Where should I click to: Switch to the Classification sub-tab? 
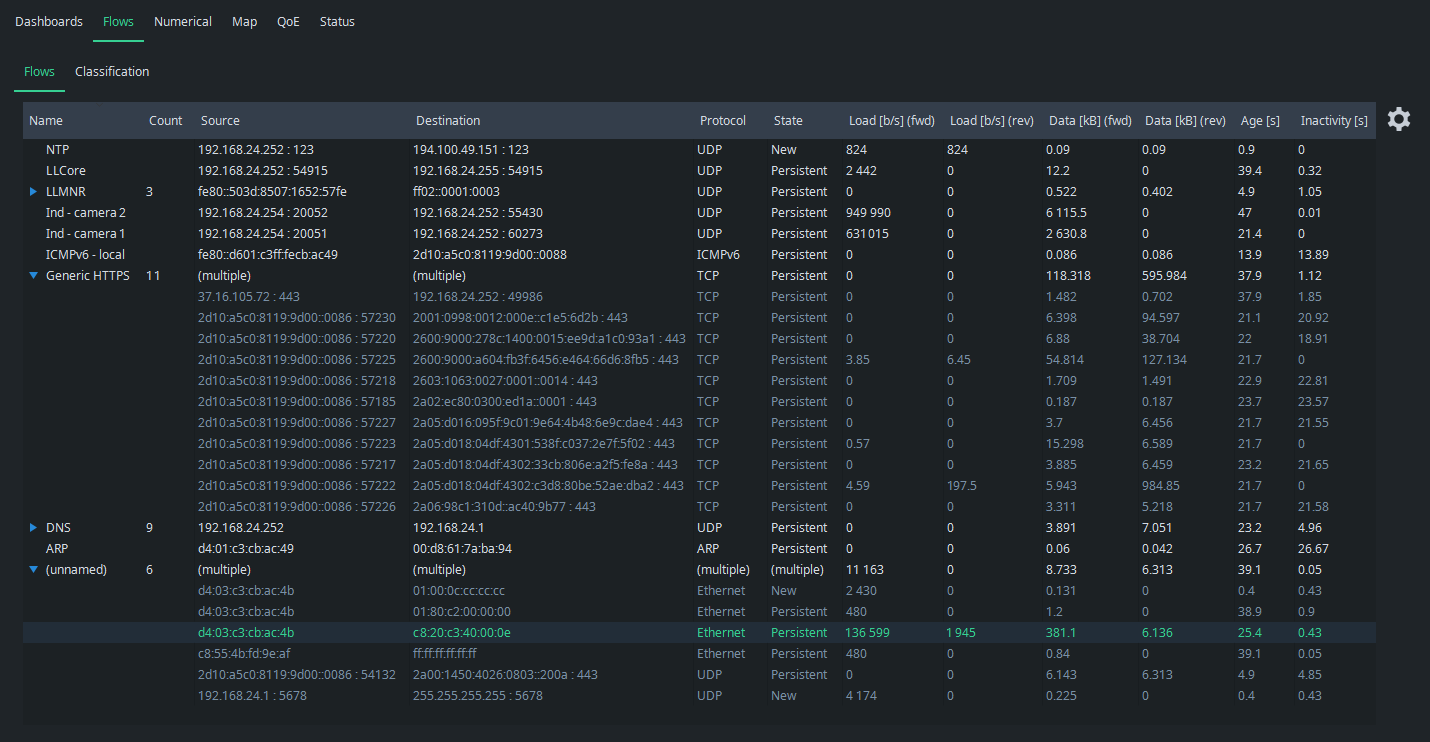(112, 72)
